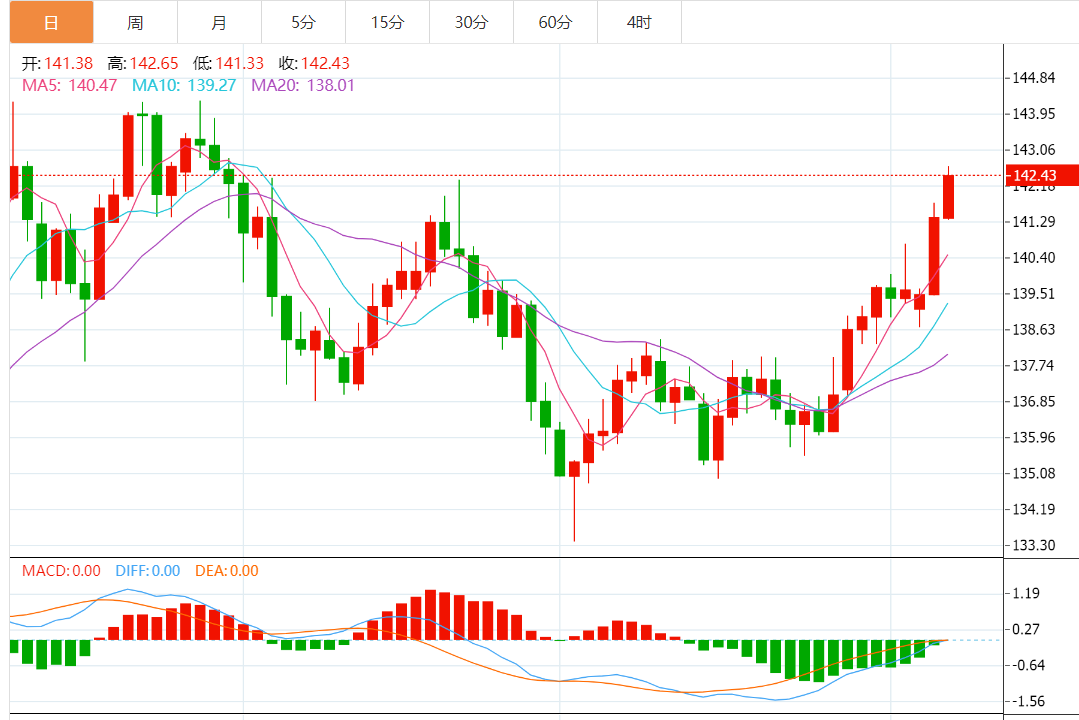
Task: Open the 15分 timeframe tab
Action: tap(387, 22)
